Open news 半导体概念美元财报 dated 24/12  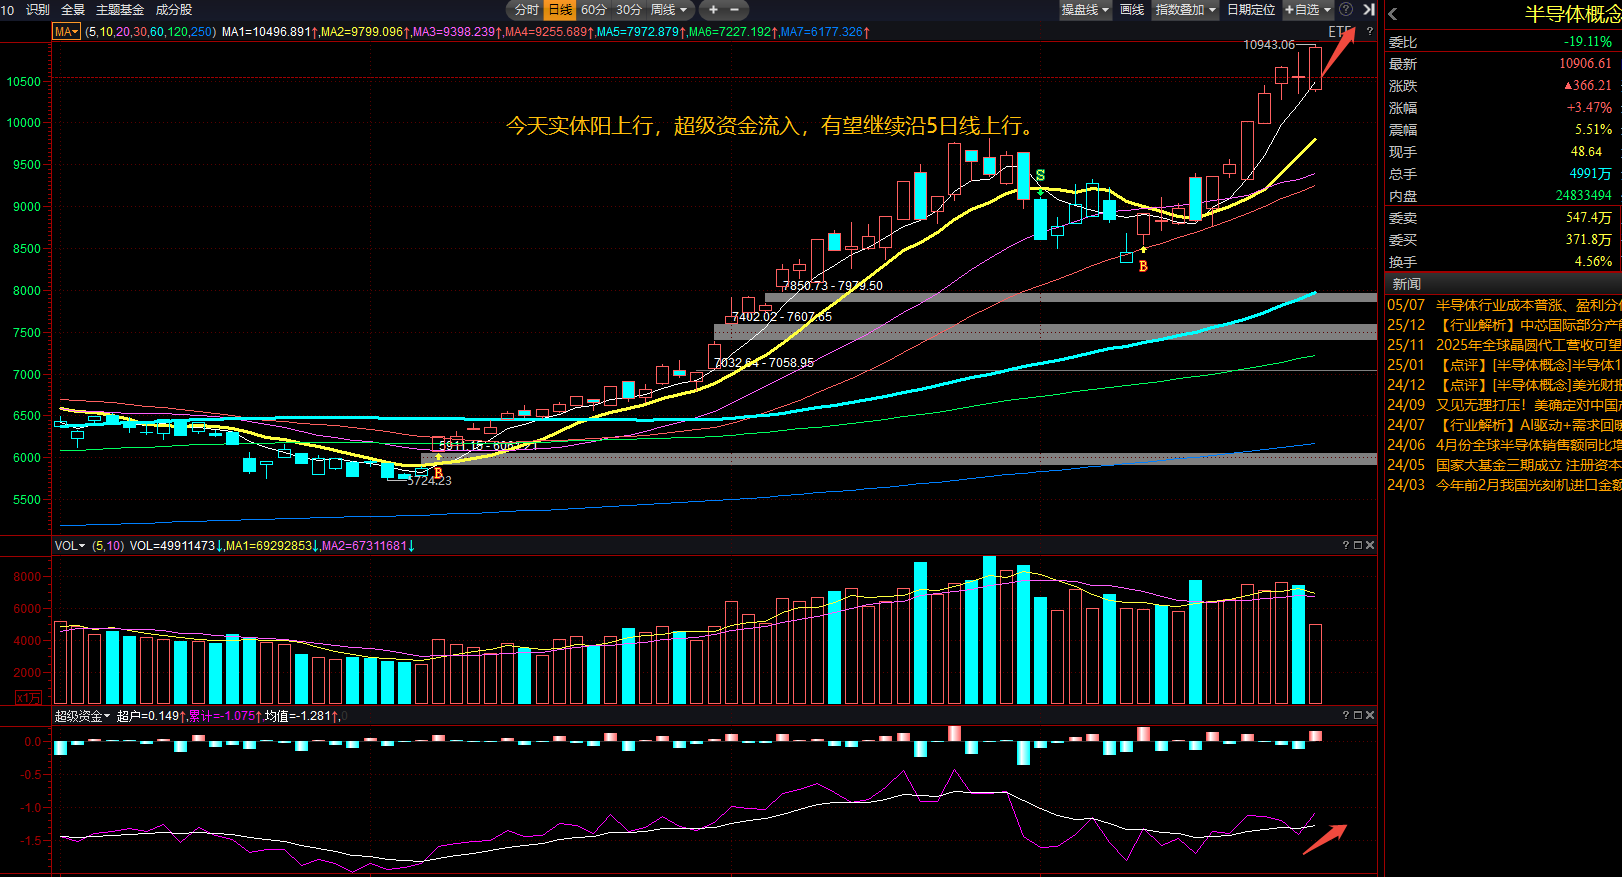pos(1503,385)
